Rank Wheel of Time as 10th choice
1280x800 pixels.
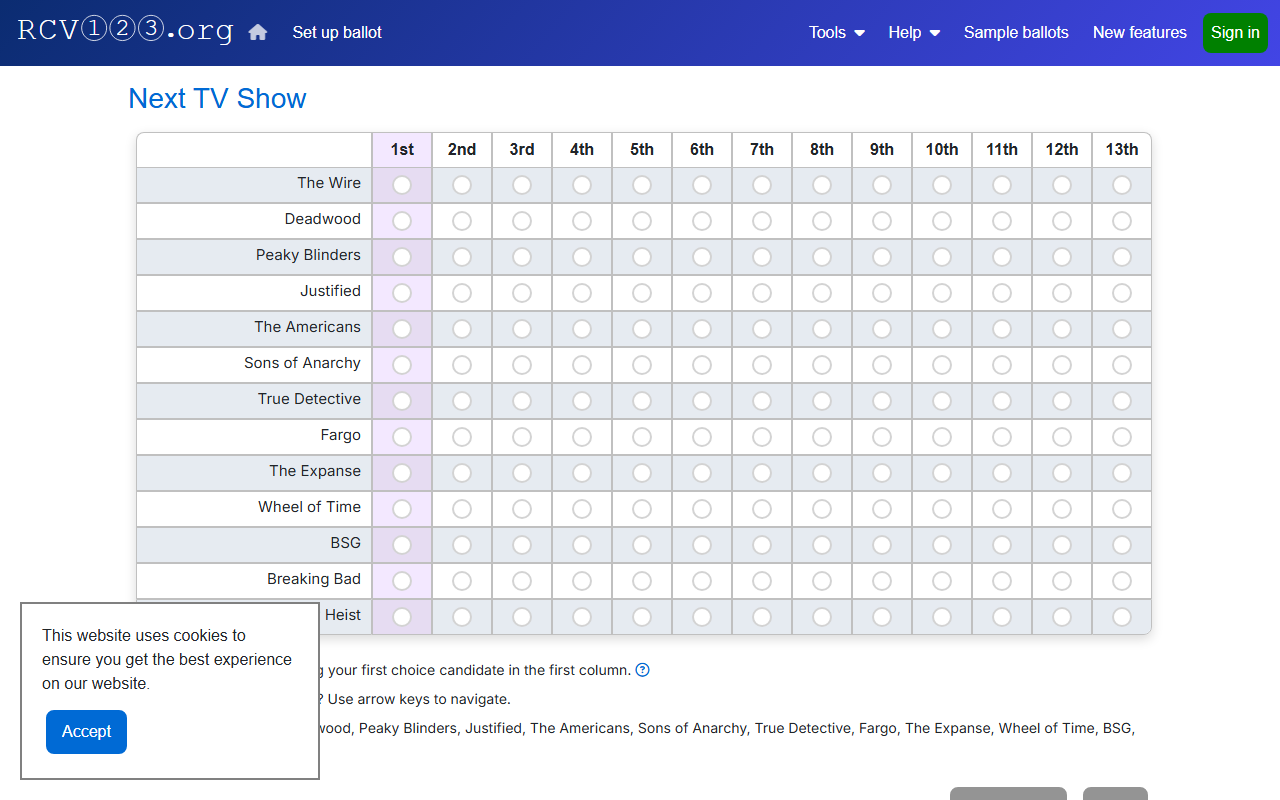click(942, 509)
